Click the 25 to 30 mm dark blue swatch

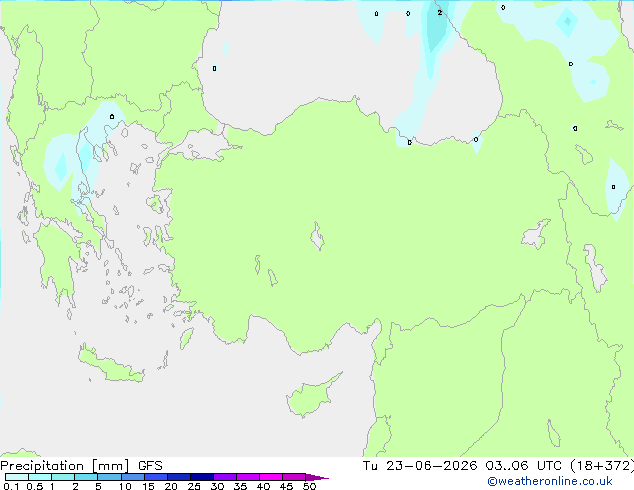[x=201, y=477]
